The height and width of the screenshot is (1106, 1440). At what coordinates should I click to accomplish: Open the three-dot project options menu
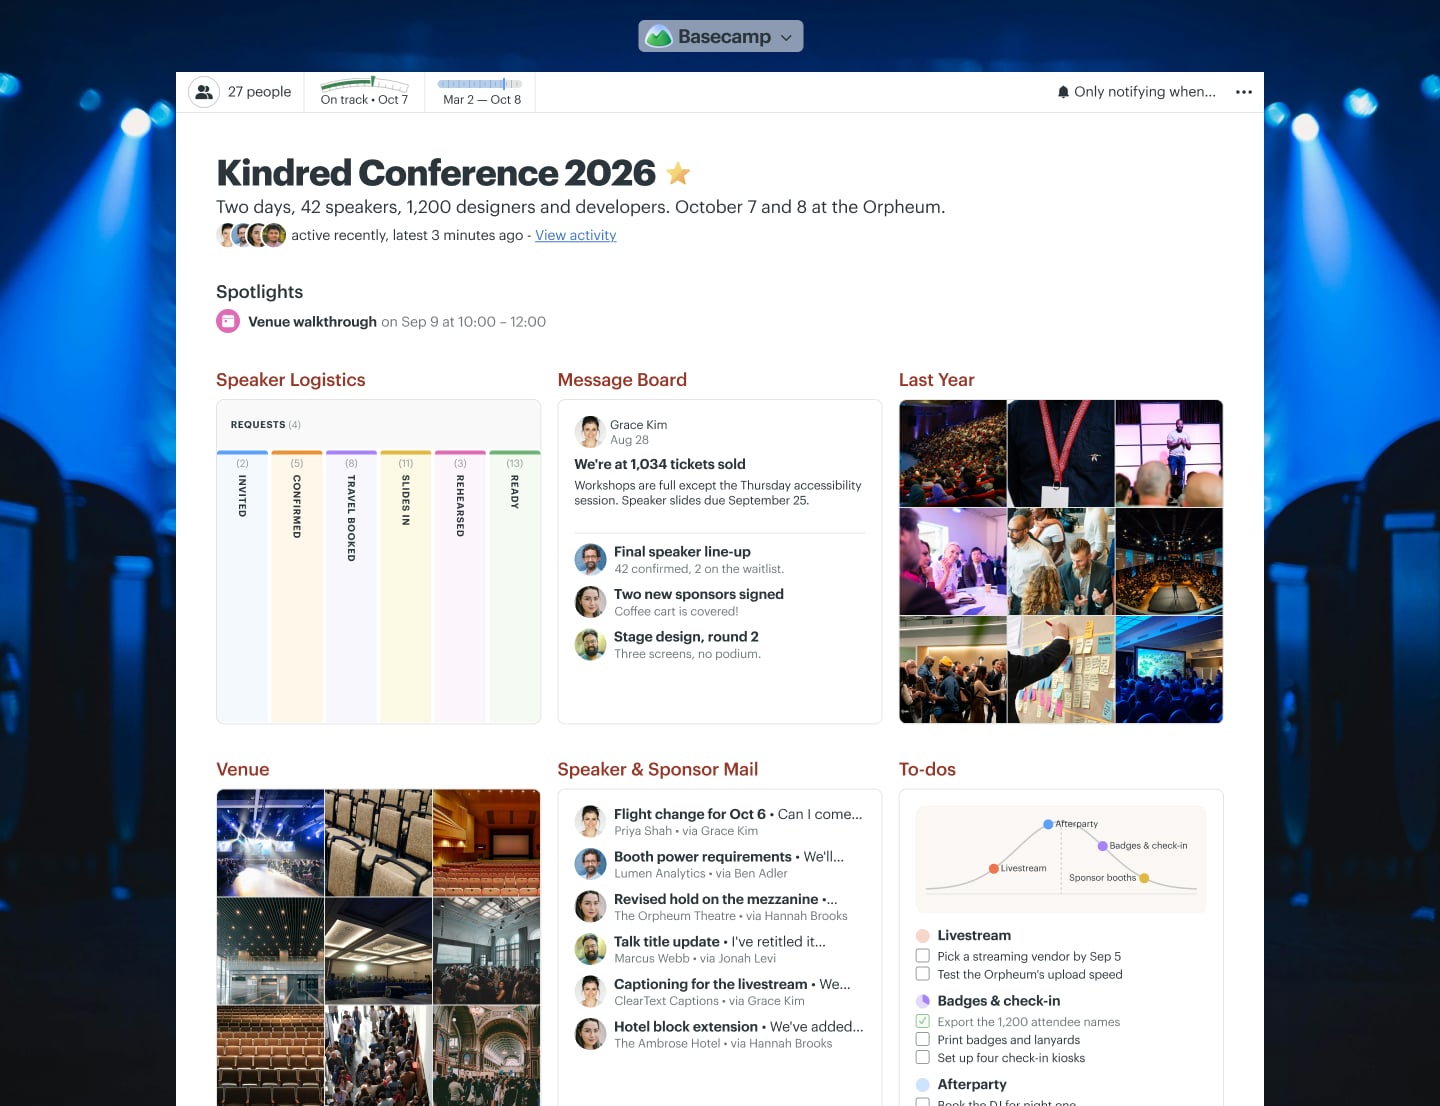pyautogui.click(x=1244, y=92)
